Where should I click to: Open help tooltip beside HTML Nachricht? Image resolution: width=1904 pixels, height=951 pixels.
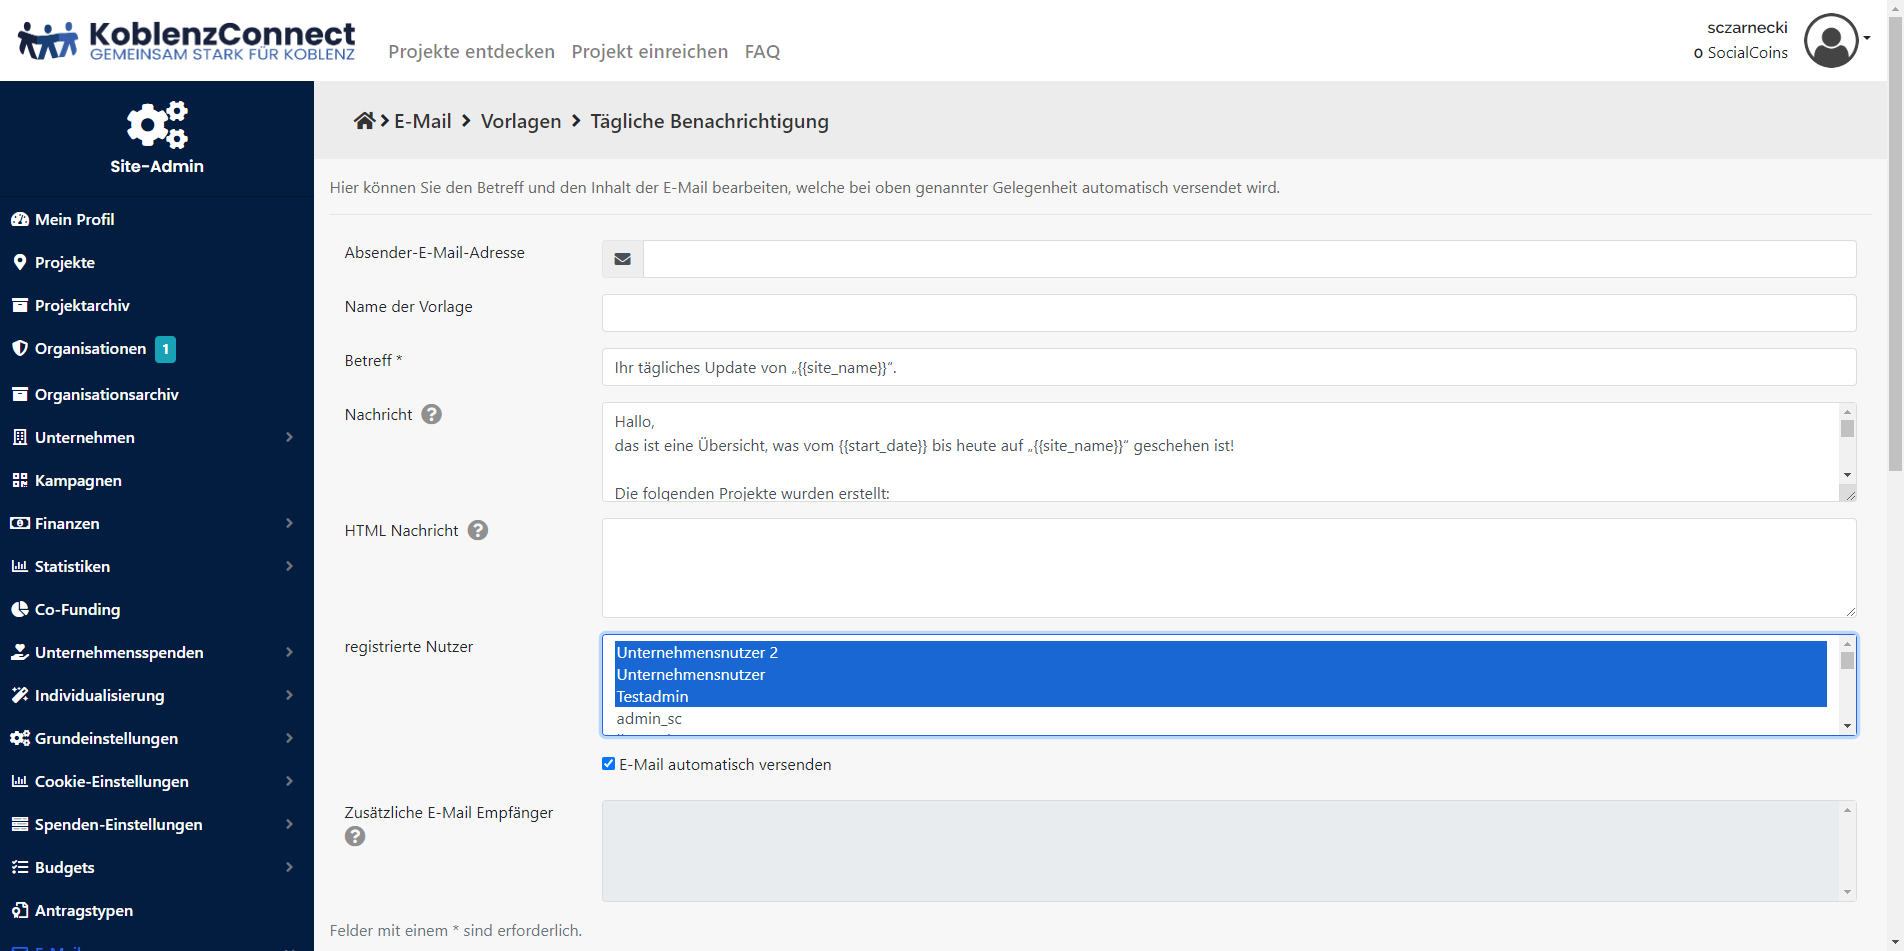(x=478, y=530)
